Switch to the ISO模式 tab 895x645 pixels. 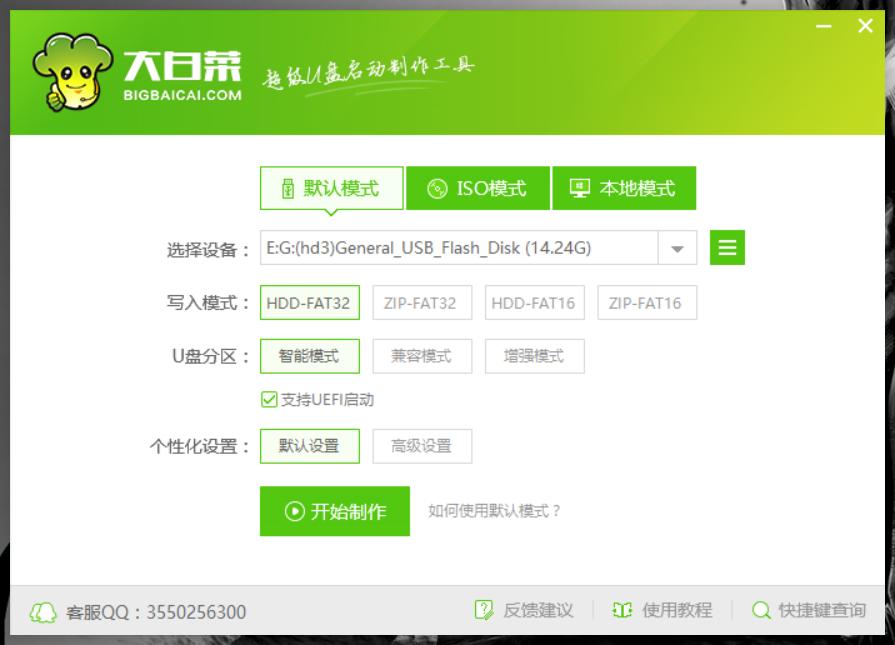[x=478, y=186]
